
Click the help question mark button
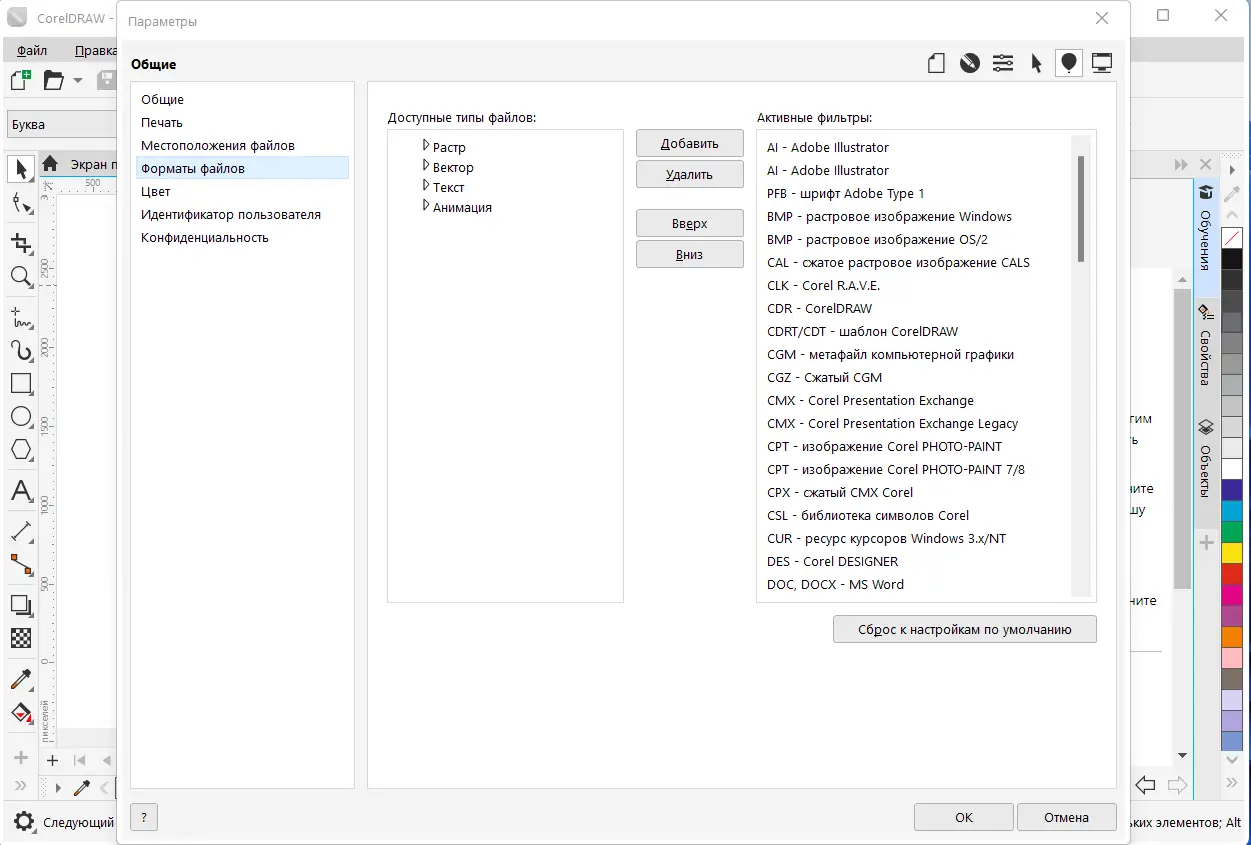pyautogui.click(x=144, y=817)
